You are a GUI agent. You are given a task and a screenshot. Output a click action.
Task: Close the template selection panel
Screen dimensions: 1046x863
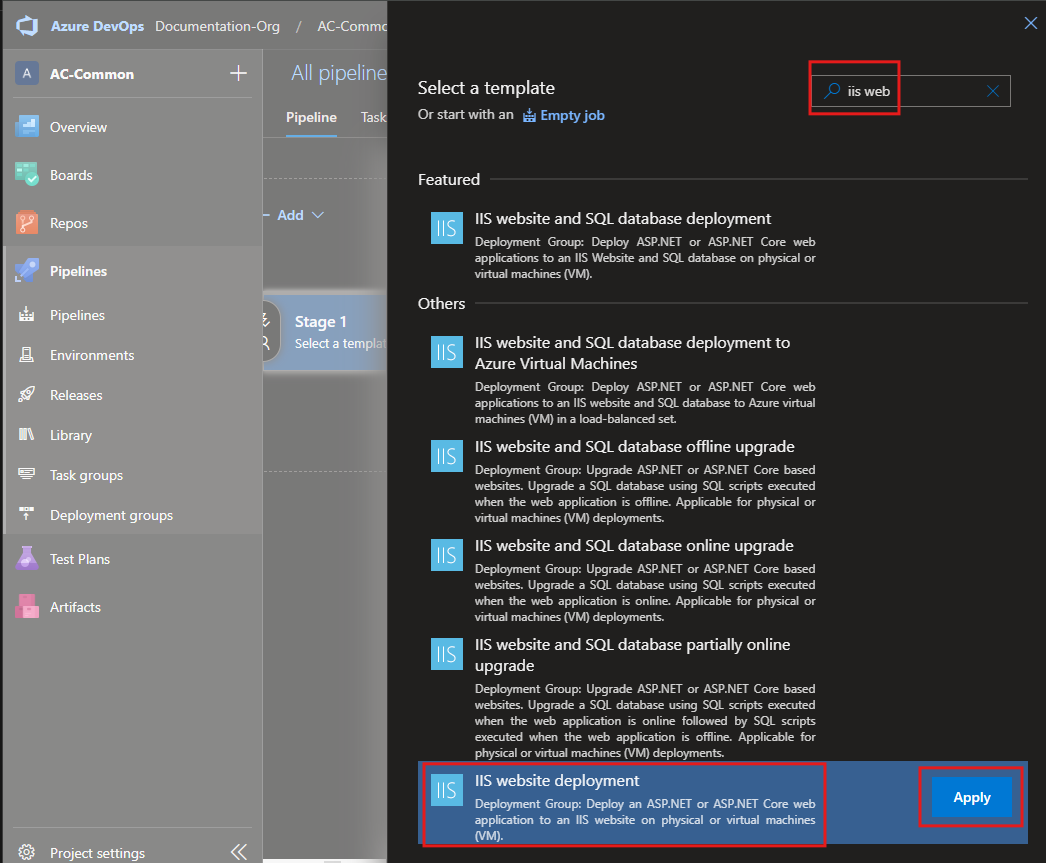pos(1031,23)
